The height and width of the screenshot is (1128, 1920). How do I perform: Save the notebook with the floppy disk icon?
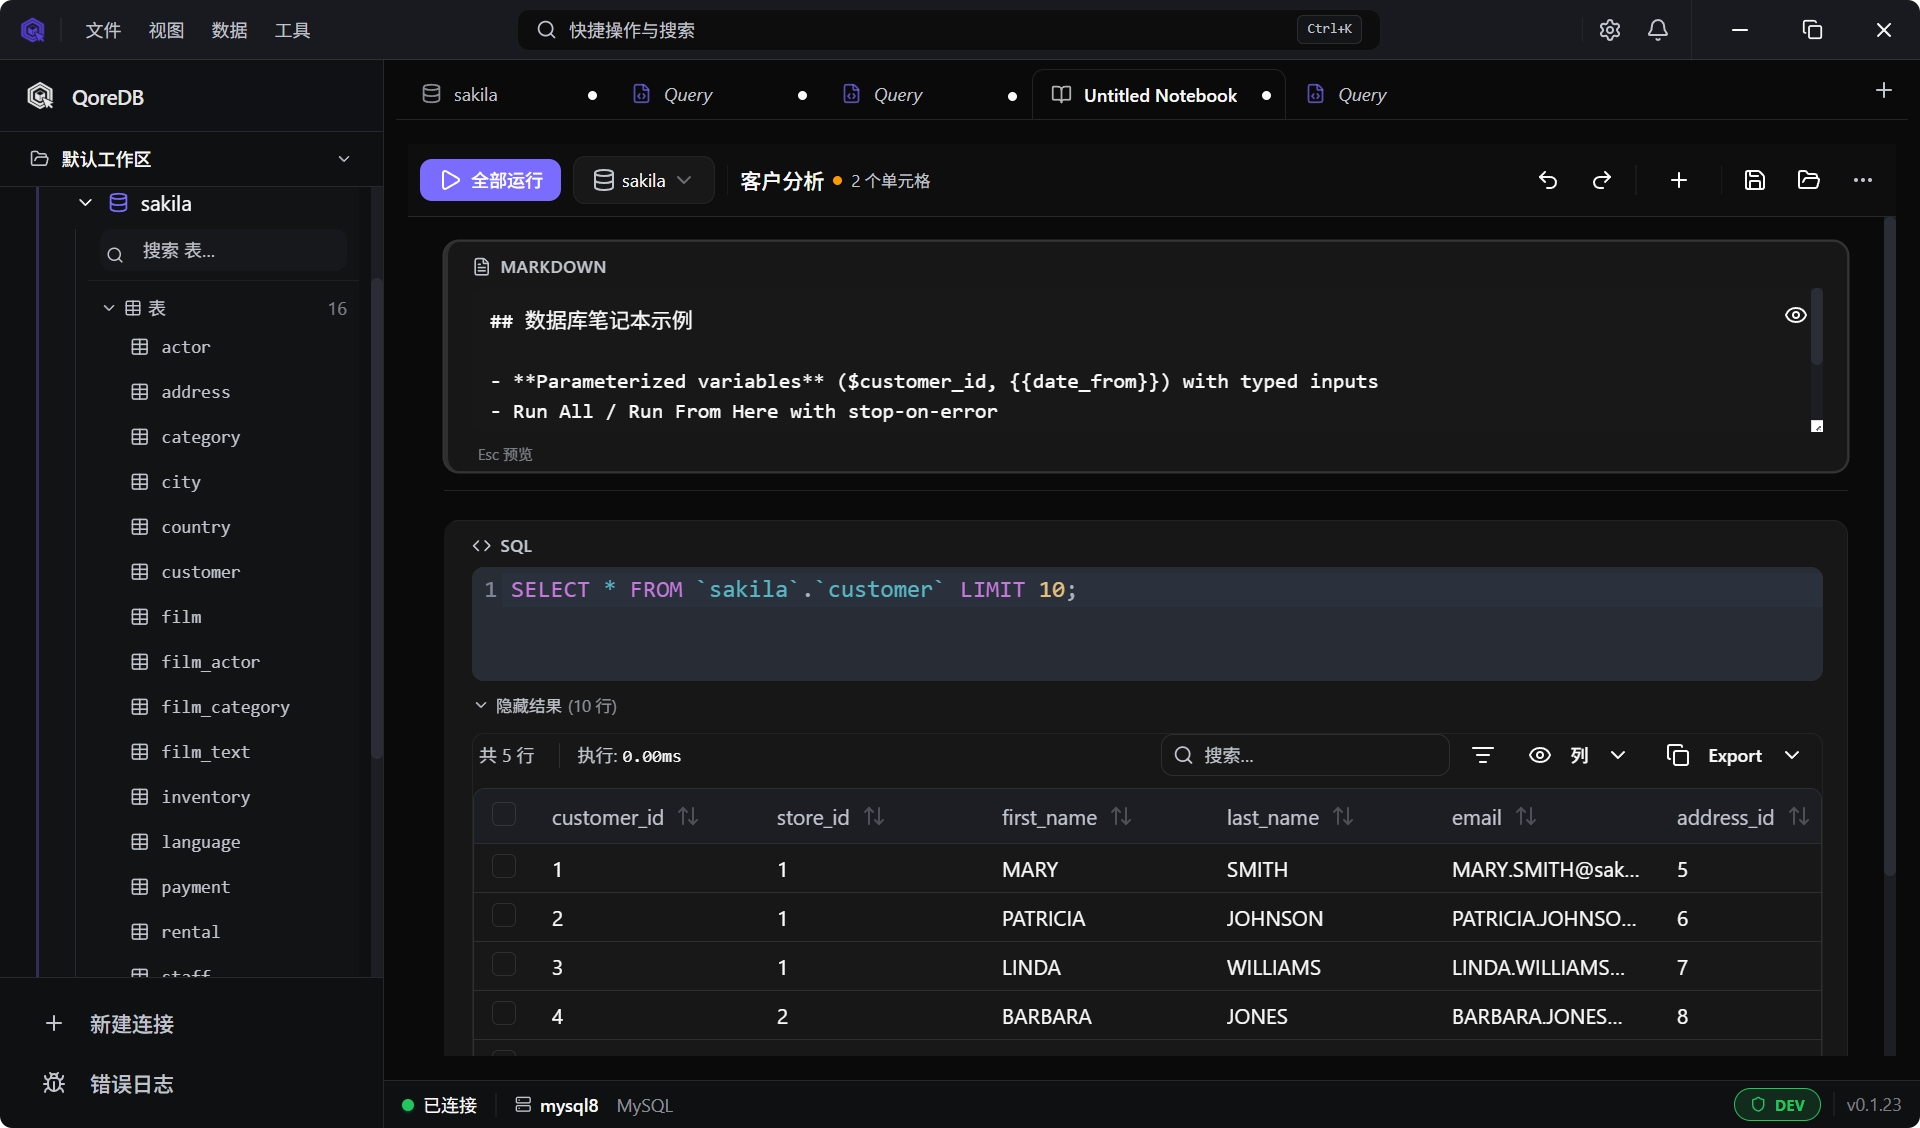(1755, 180)
